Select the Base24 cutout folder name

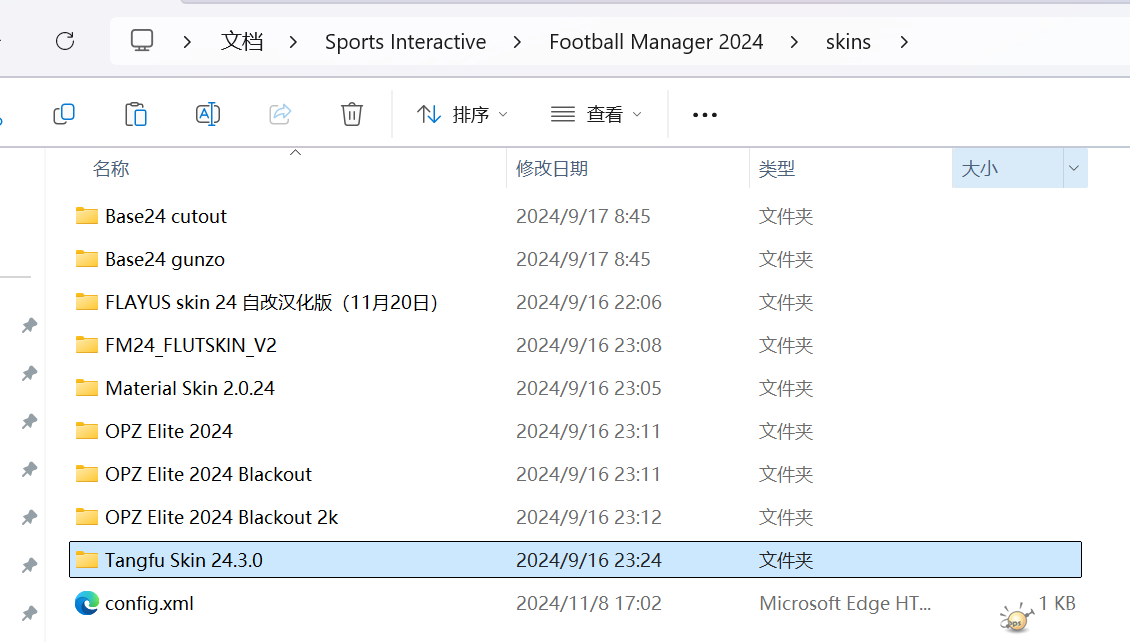(166, 216)
